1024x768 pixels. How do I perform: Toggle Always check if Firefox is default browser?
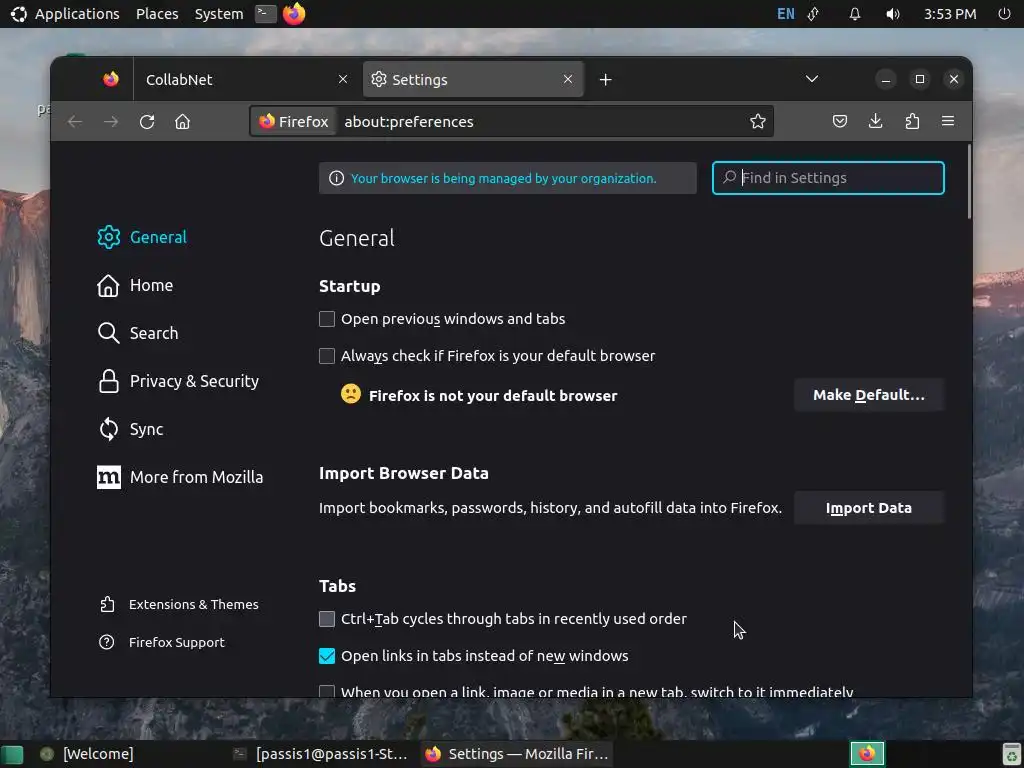coord(327,356)
